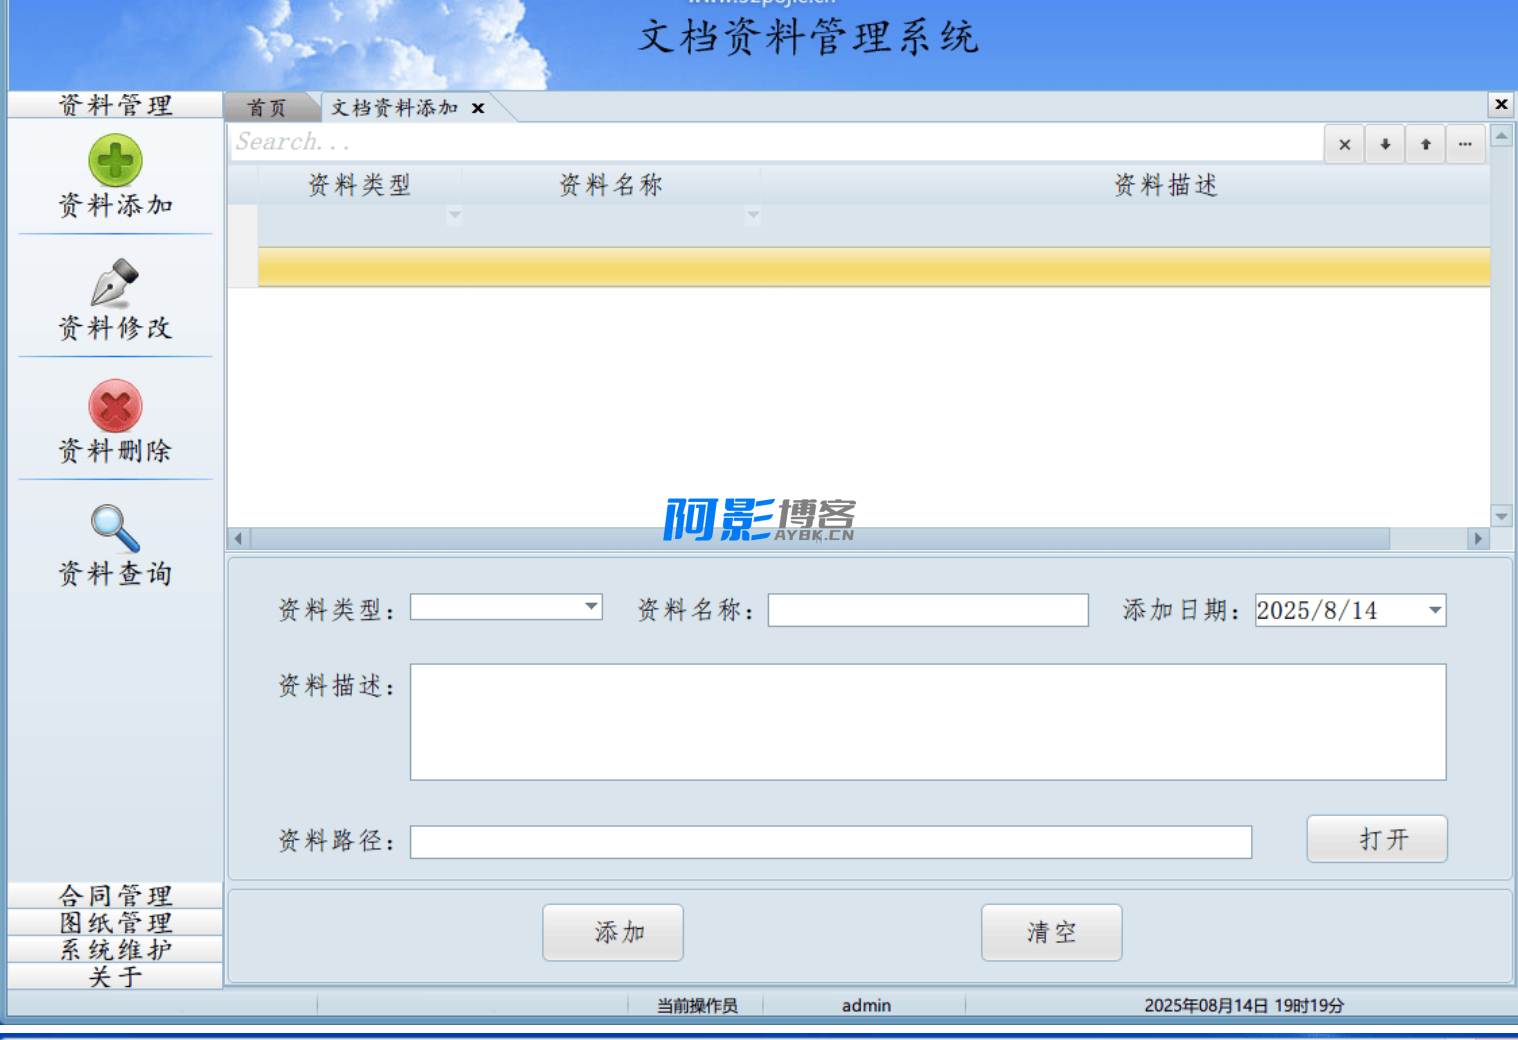Open the 资料名称 column filter dropdown
Viewport: 1518px width, 1040px height.
tap(753, 215)
